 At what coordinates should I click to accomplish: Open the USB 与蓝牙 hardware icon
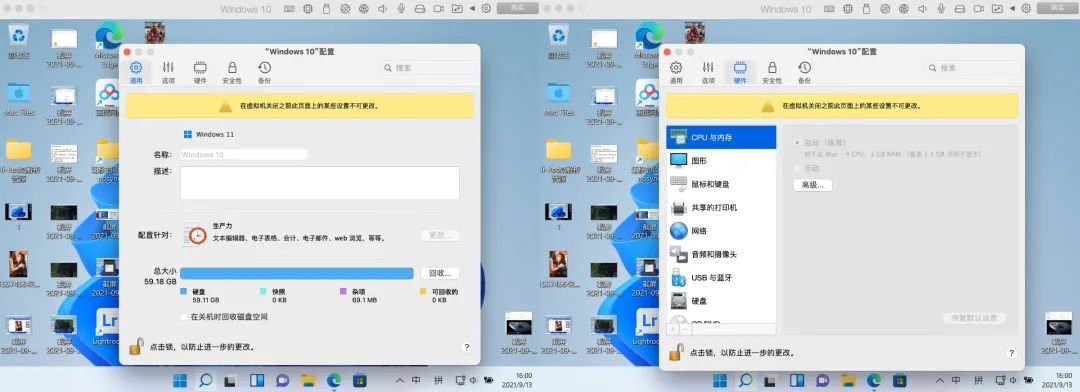[678, 278]
